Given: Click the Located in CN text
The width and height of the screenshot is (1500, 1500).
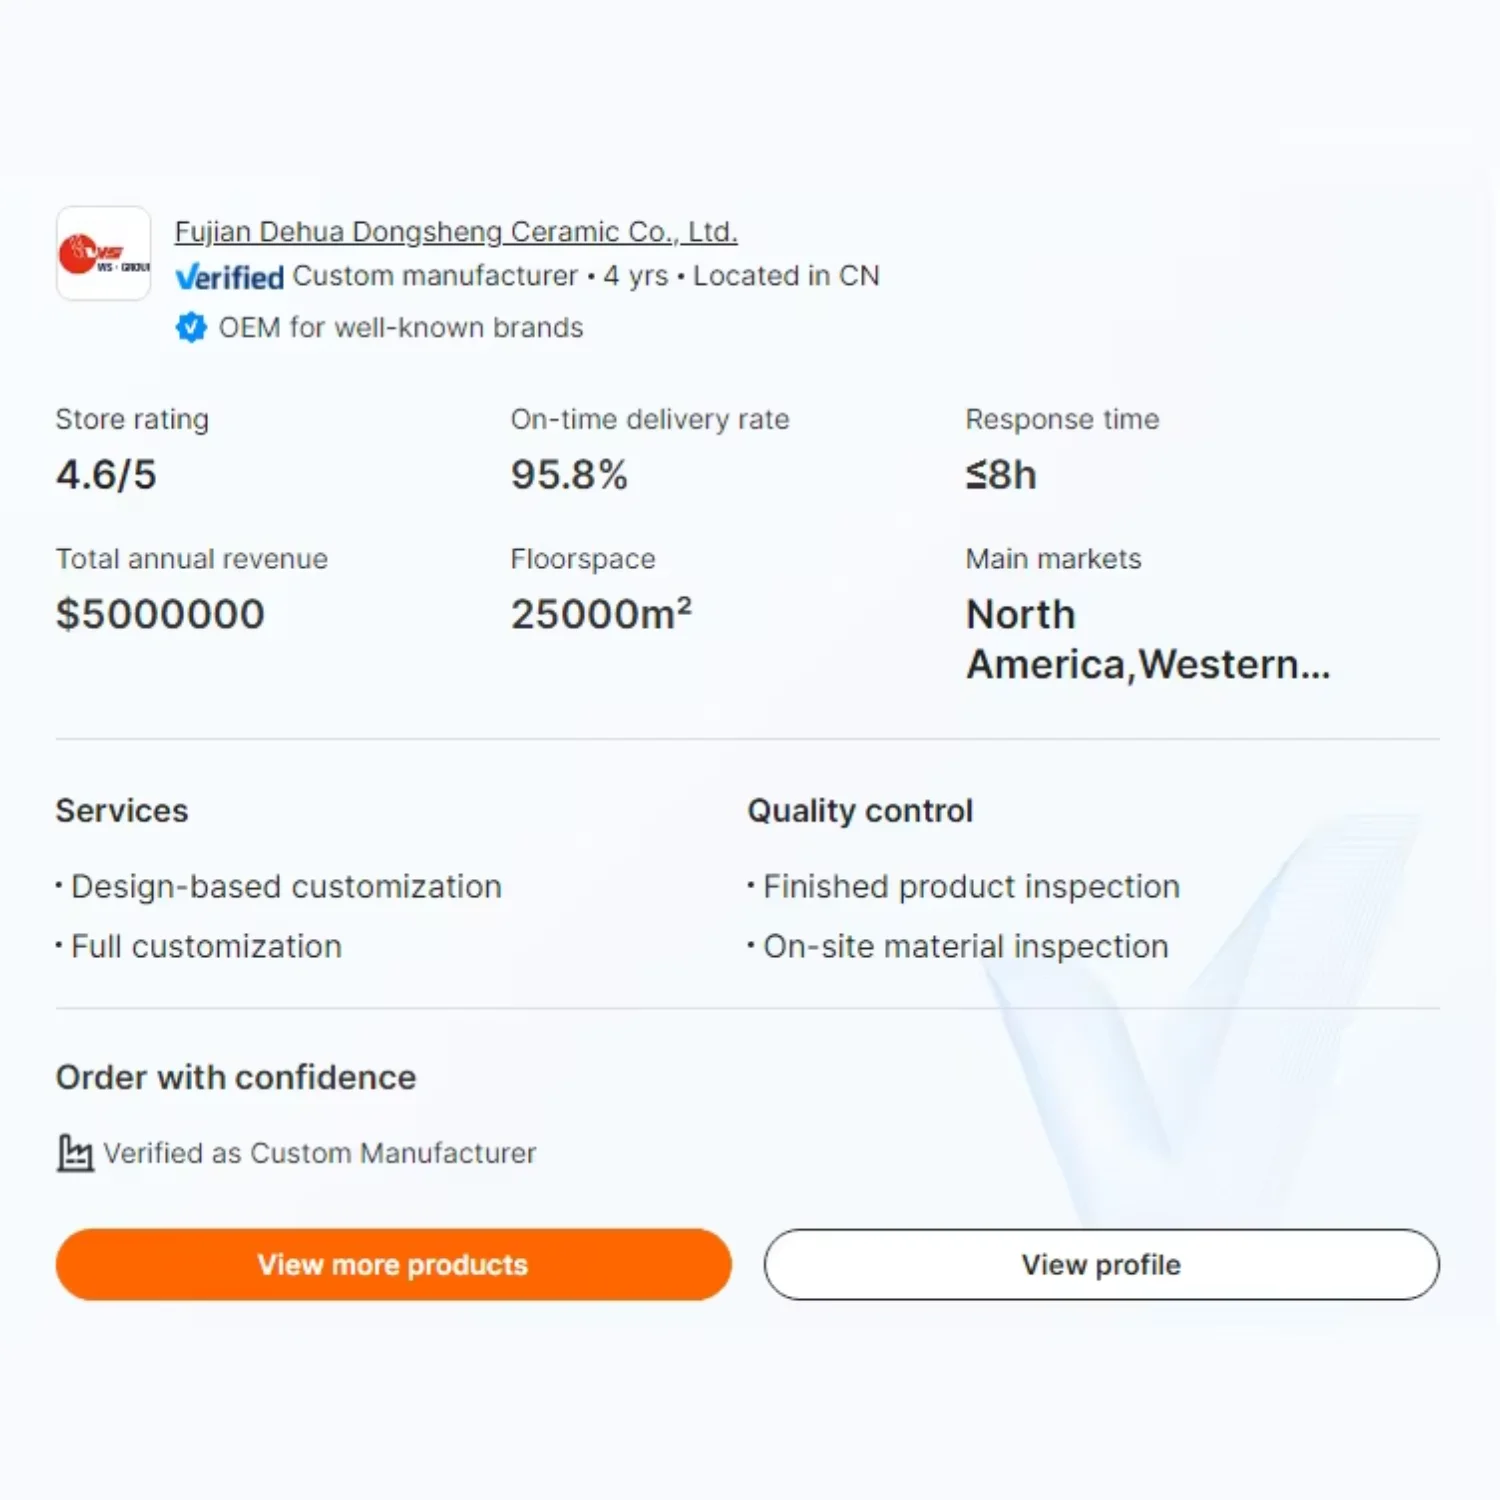Looking at the screenshot, I should click(786, 276).
